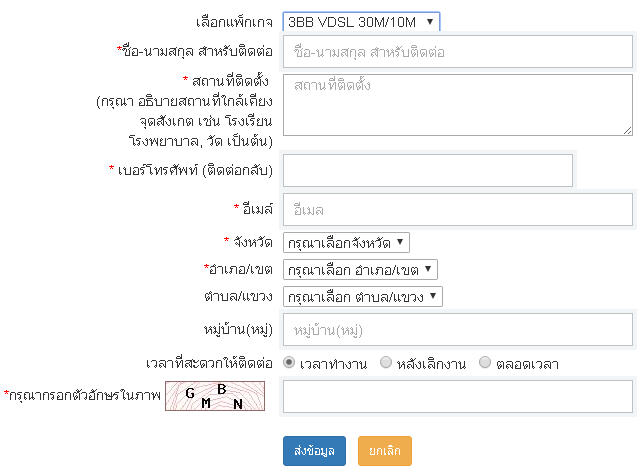Click the resize handle of address box
This screenshot has height=472, width=641.
[x=626, y=128]
